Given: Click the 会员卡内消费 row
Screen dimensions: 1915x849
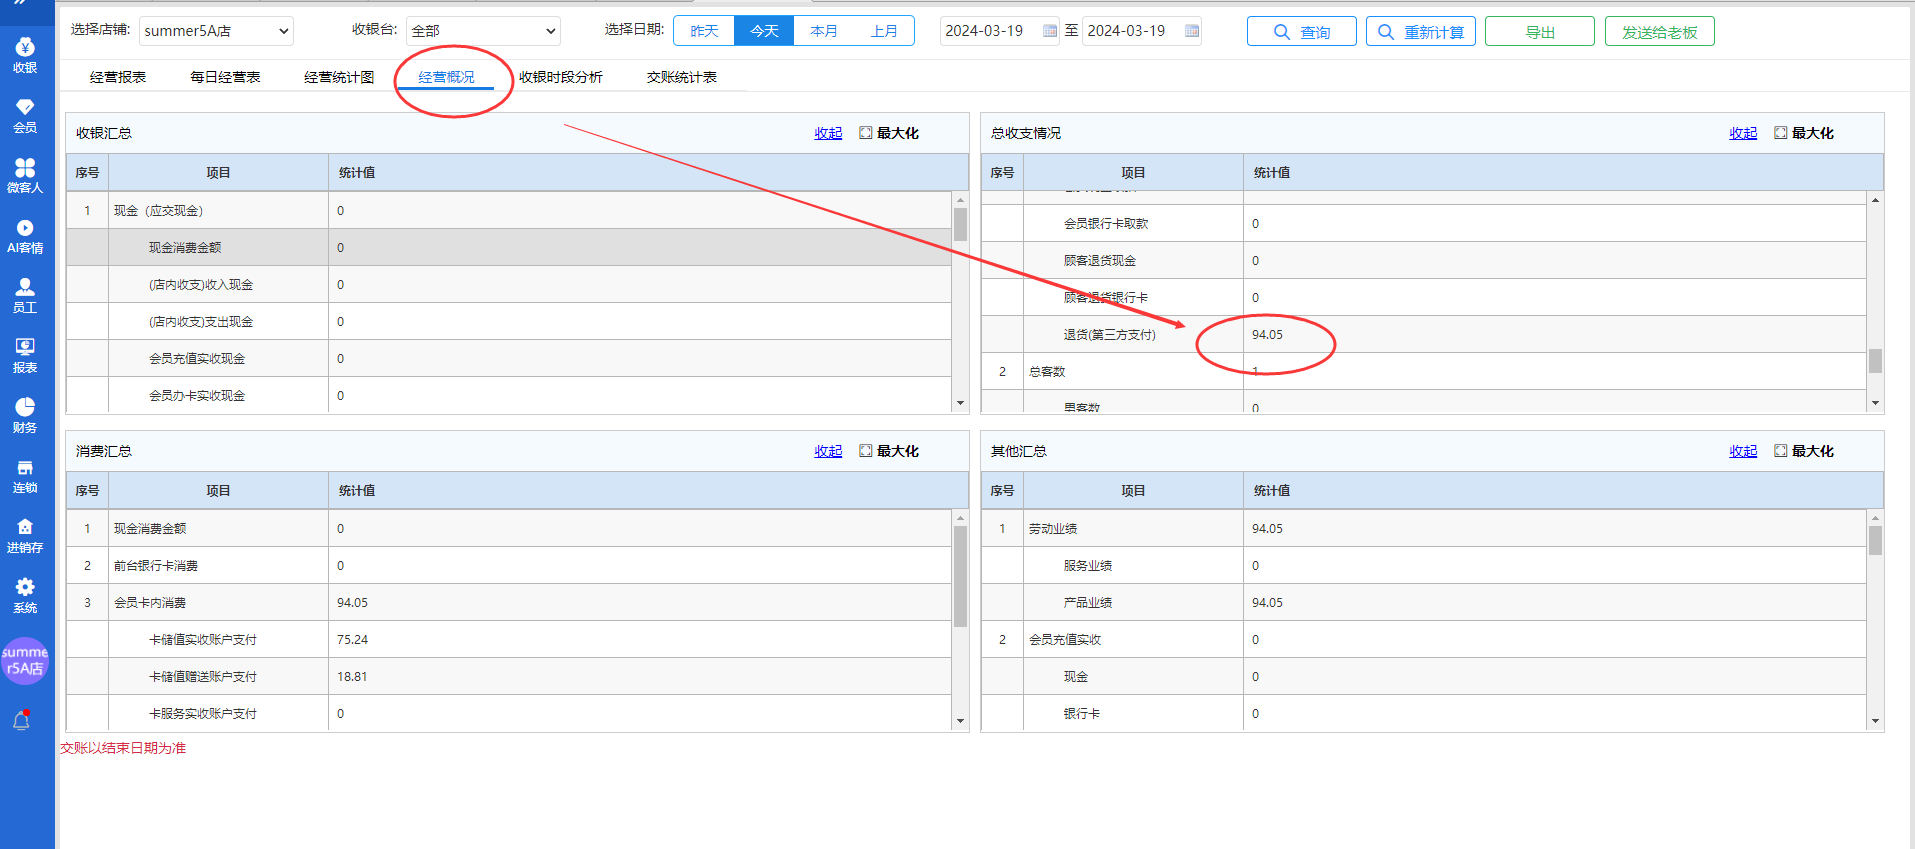Looking at the screenshot, I should pos(509,602).
